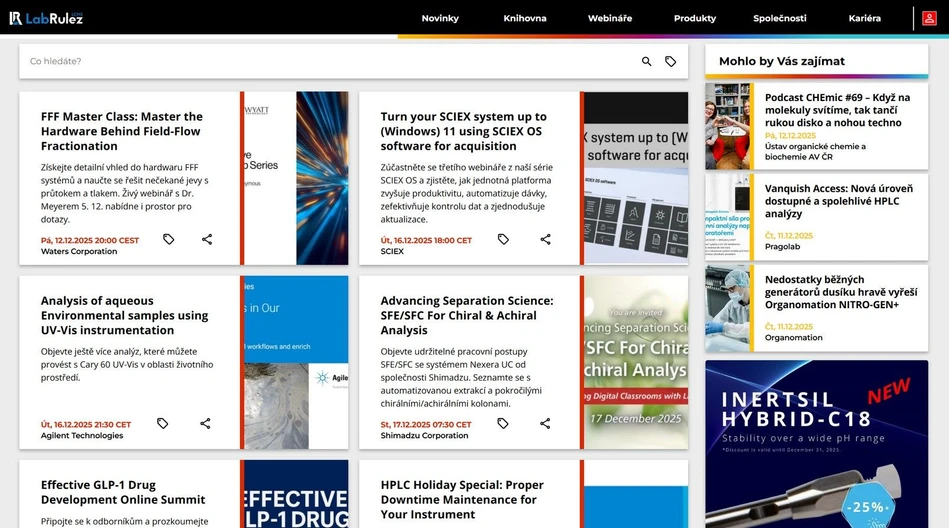949x528 pixels.
Task: Switch to the Webináře section
Action: point(610,18)
